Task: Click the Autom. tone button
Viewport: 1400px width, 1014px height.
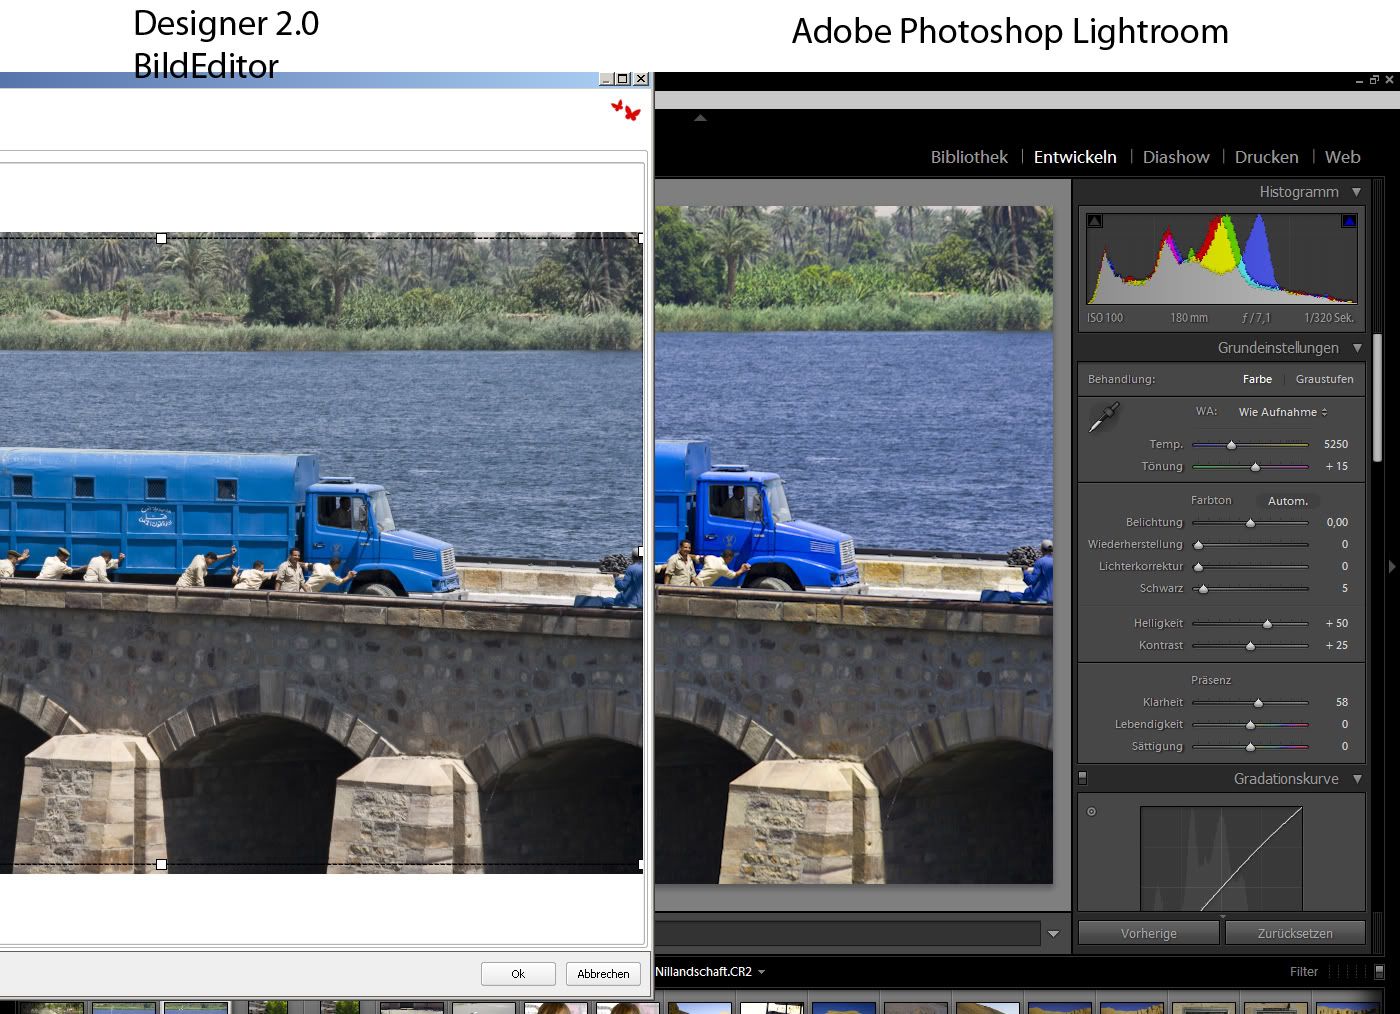Action: [1288, 501]
